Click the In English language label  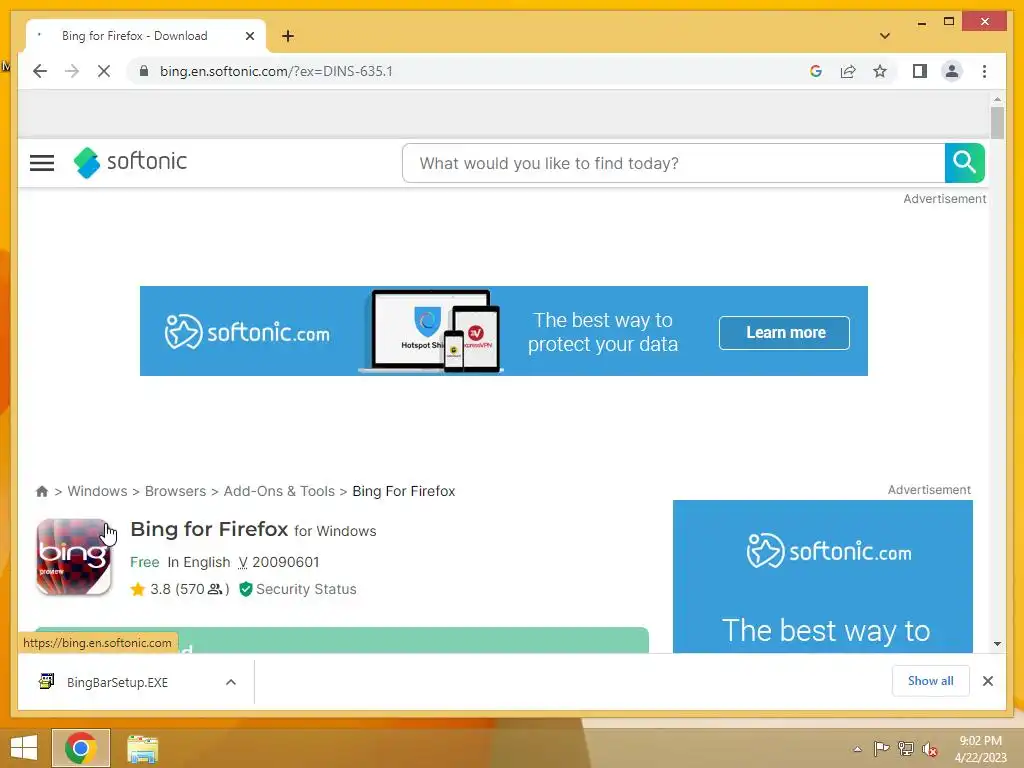click(199, 562)
